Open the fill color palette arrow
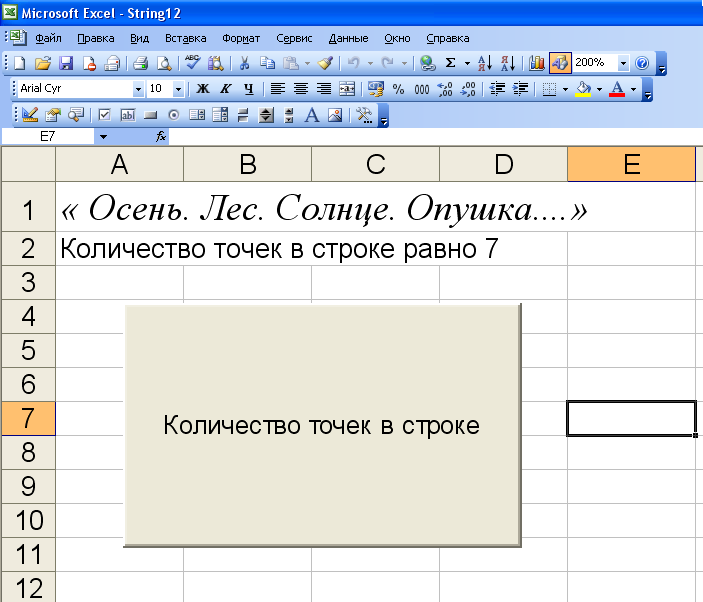This screenshot has width=703, height=602. (599, 89)
